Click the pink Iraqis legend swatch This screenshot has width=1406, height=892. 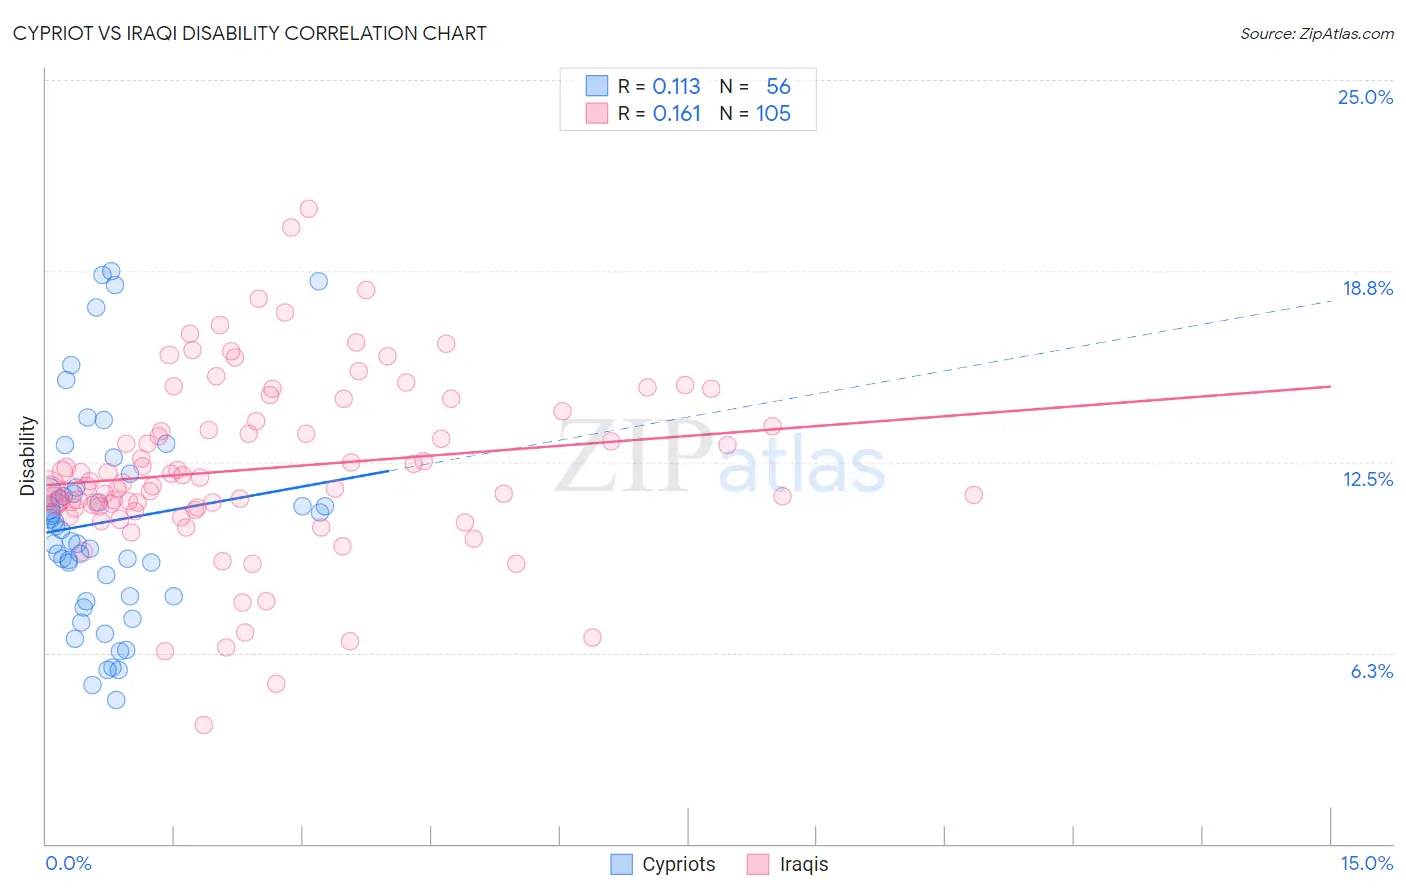(758, 864)
